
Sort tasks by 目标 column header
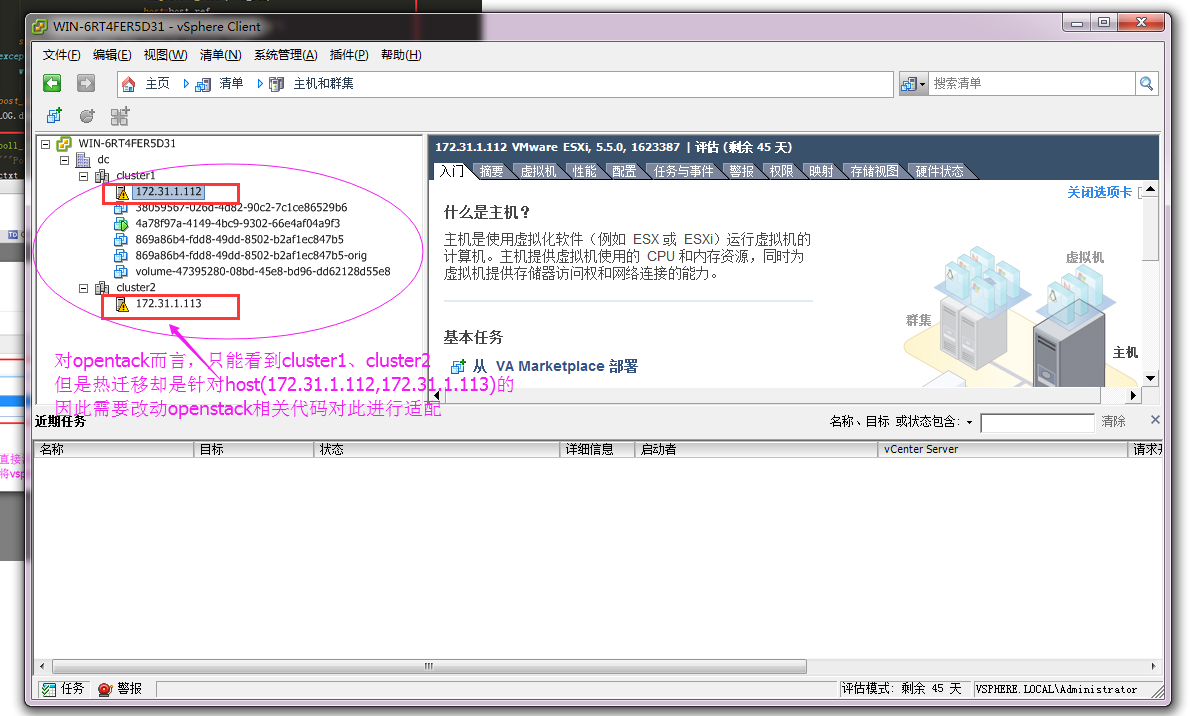[x=254, y=449]
